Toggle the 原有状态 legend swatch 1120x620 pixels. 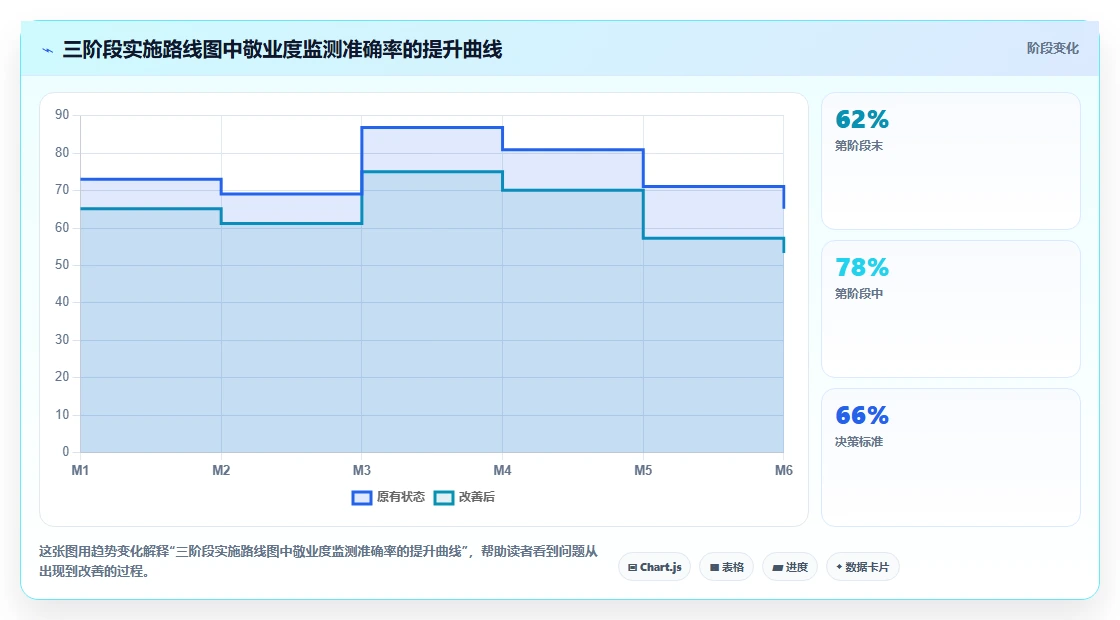pos(361,498)
